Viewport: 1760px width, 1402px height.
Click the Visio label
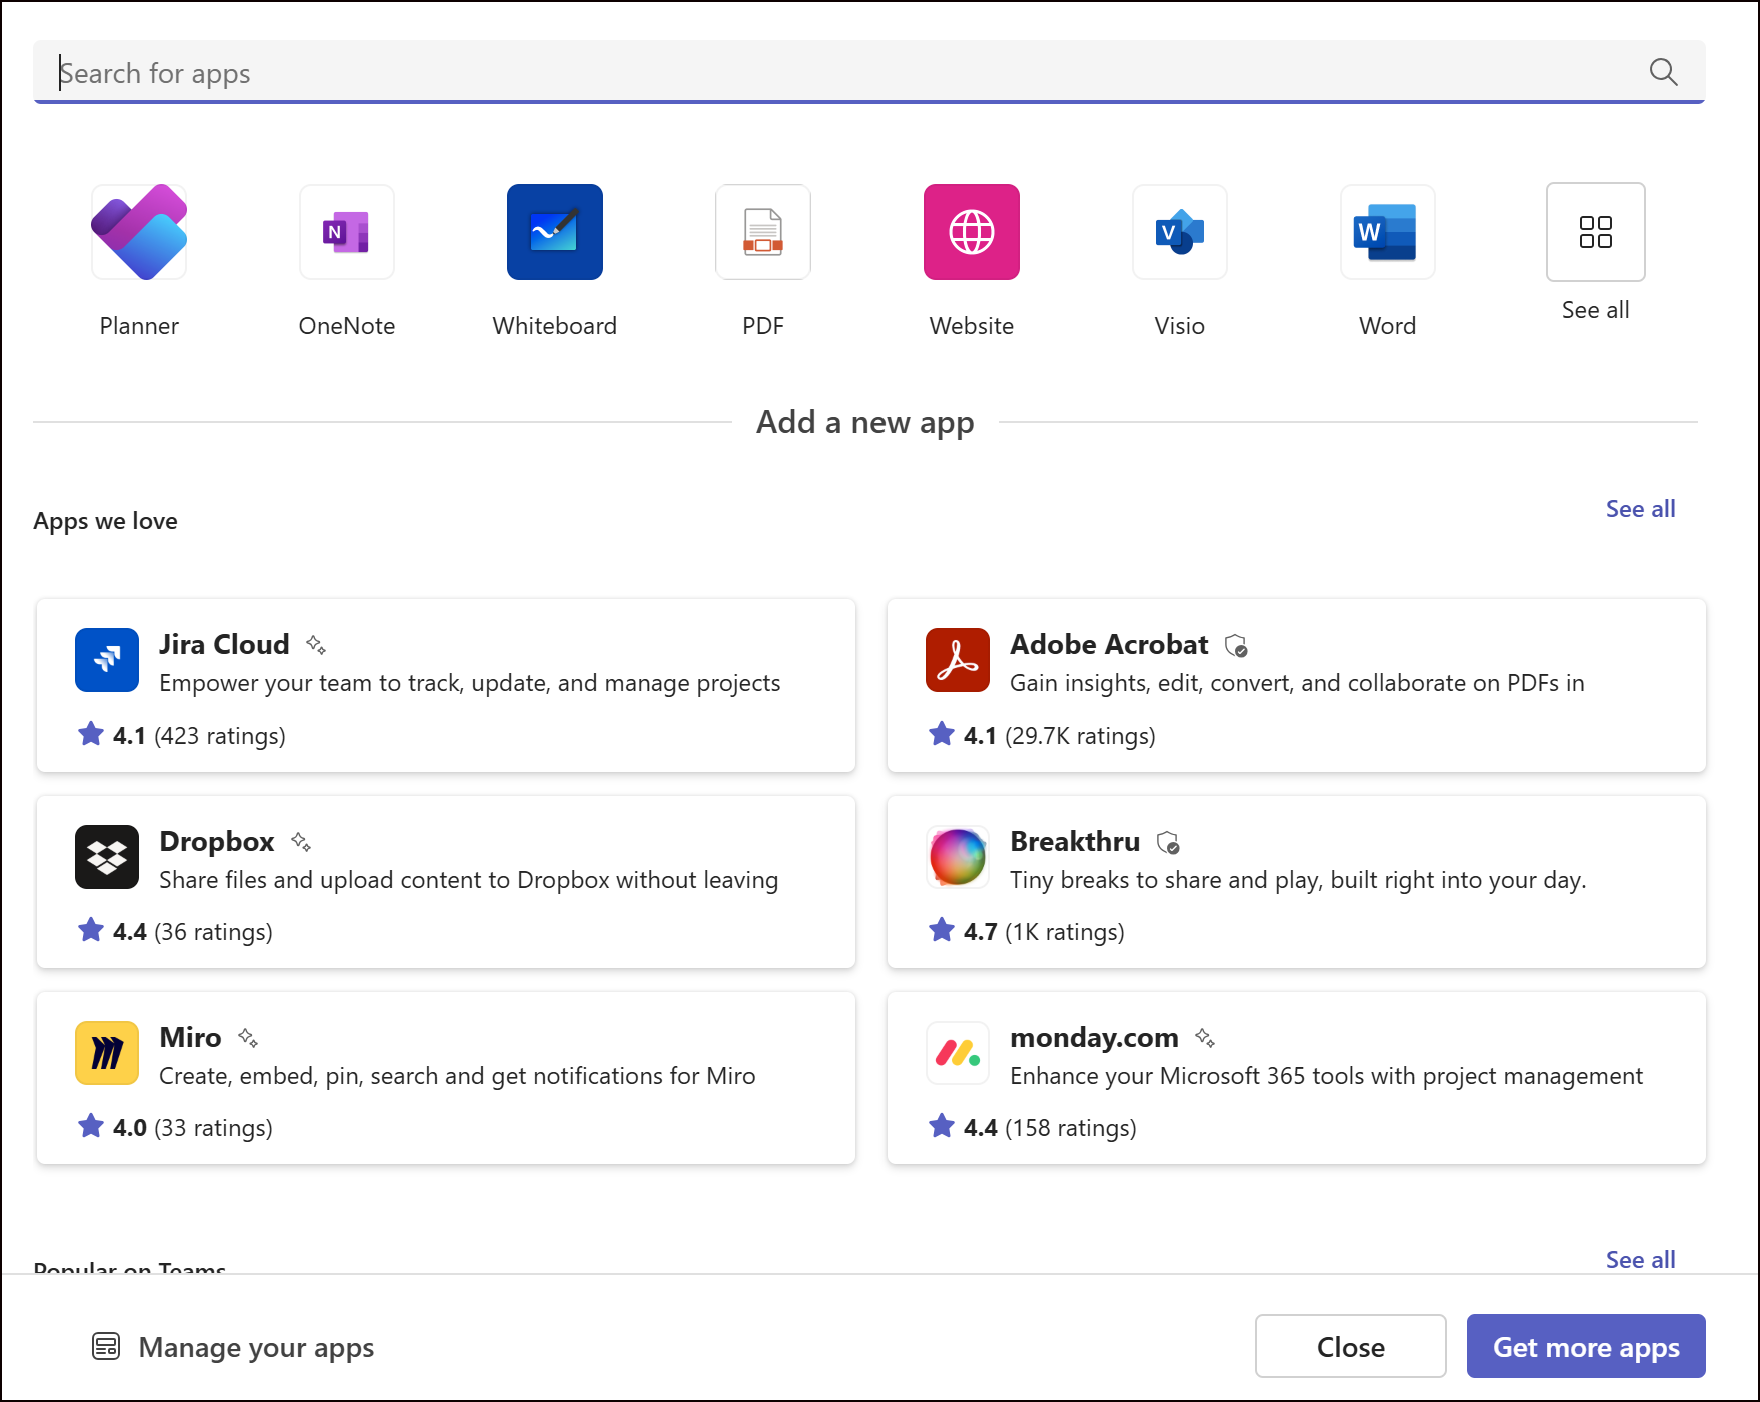coord(1180,326)
